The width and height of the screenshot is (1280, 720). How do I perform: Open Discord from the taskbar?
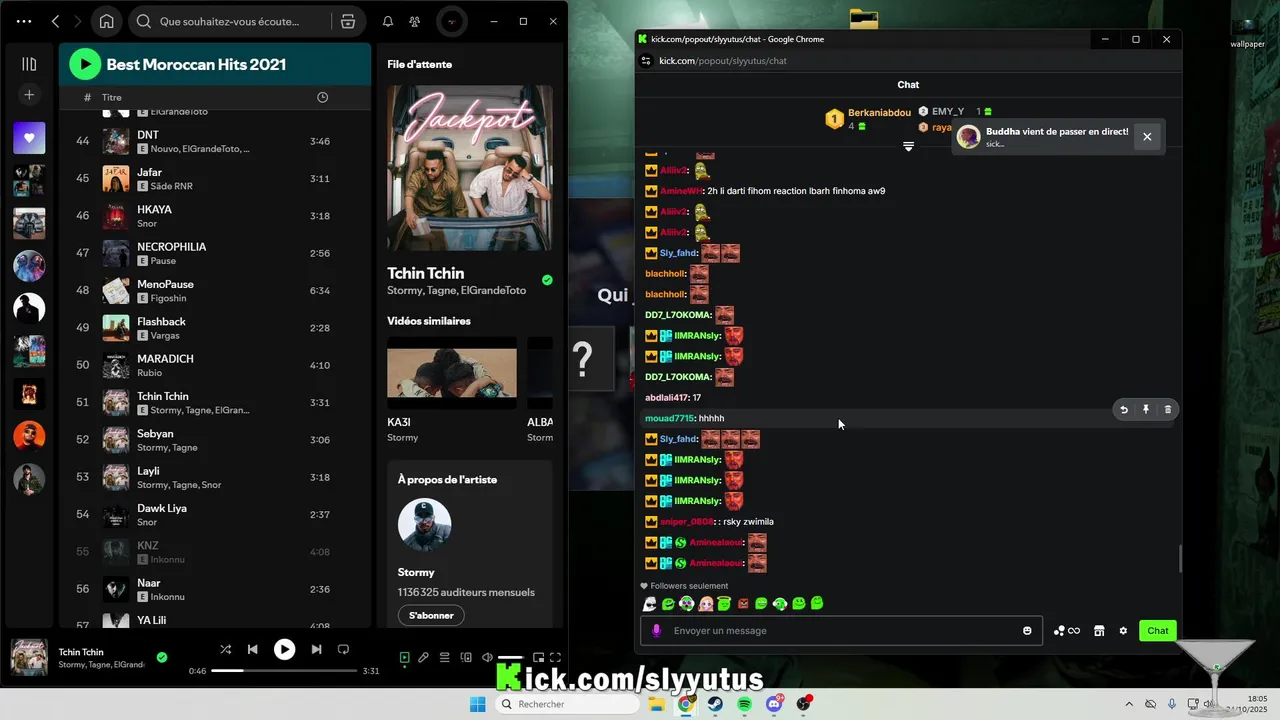(774, 704)
